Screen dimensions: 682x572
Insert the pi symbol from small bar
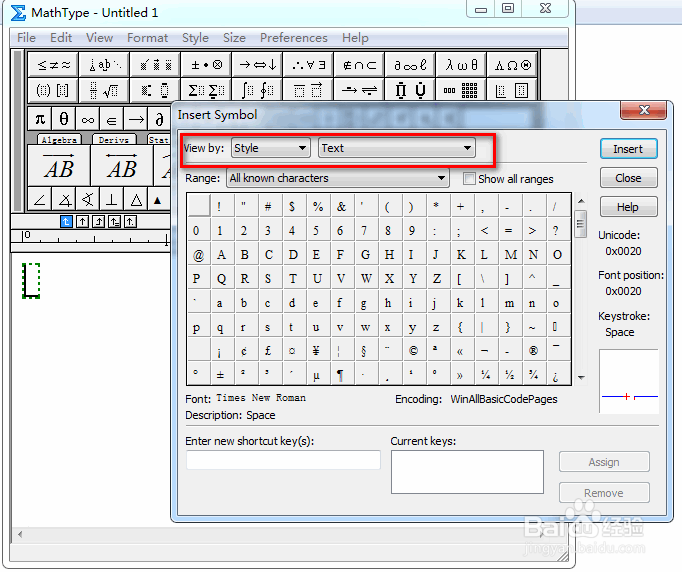(40, 119)
